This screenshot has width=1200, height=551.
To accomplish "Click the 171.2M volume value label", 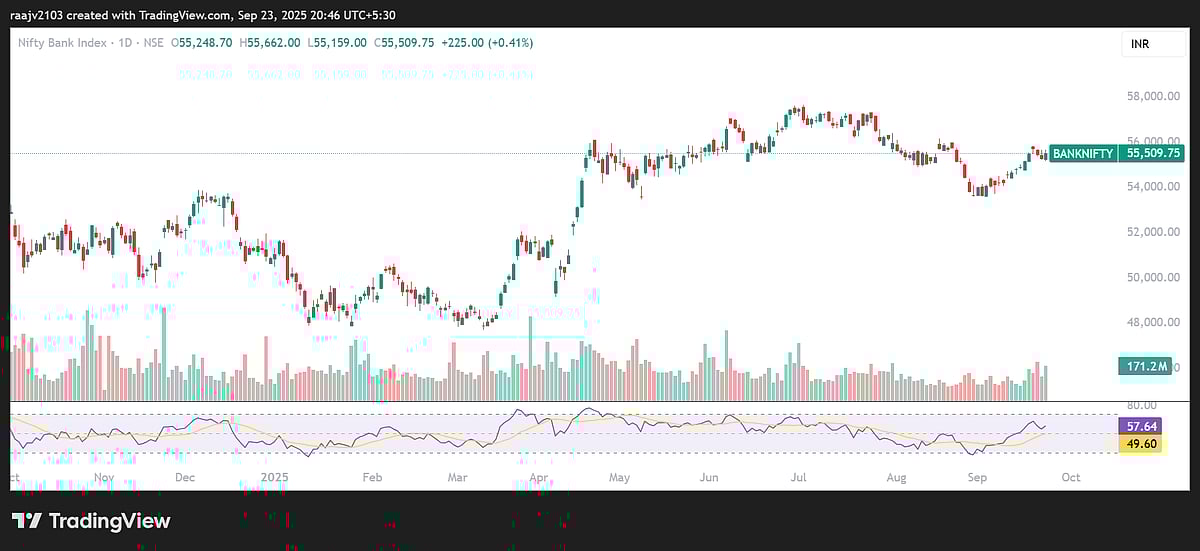I will click(x=1145, y=367).
